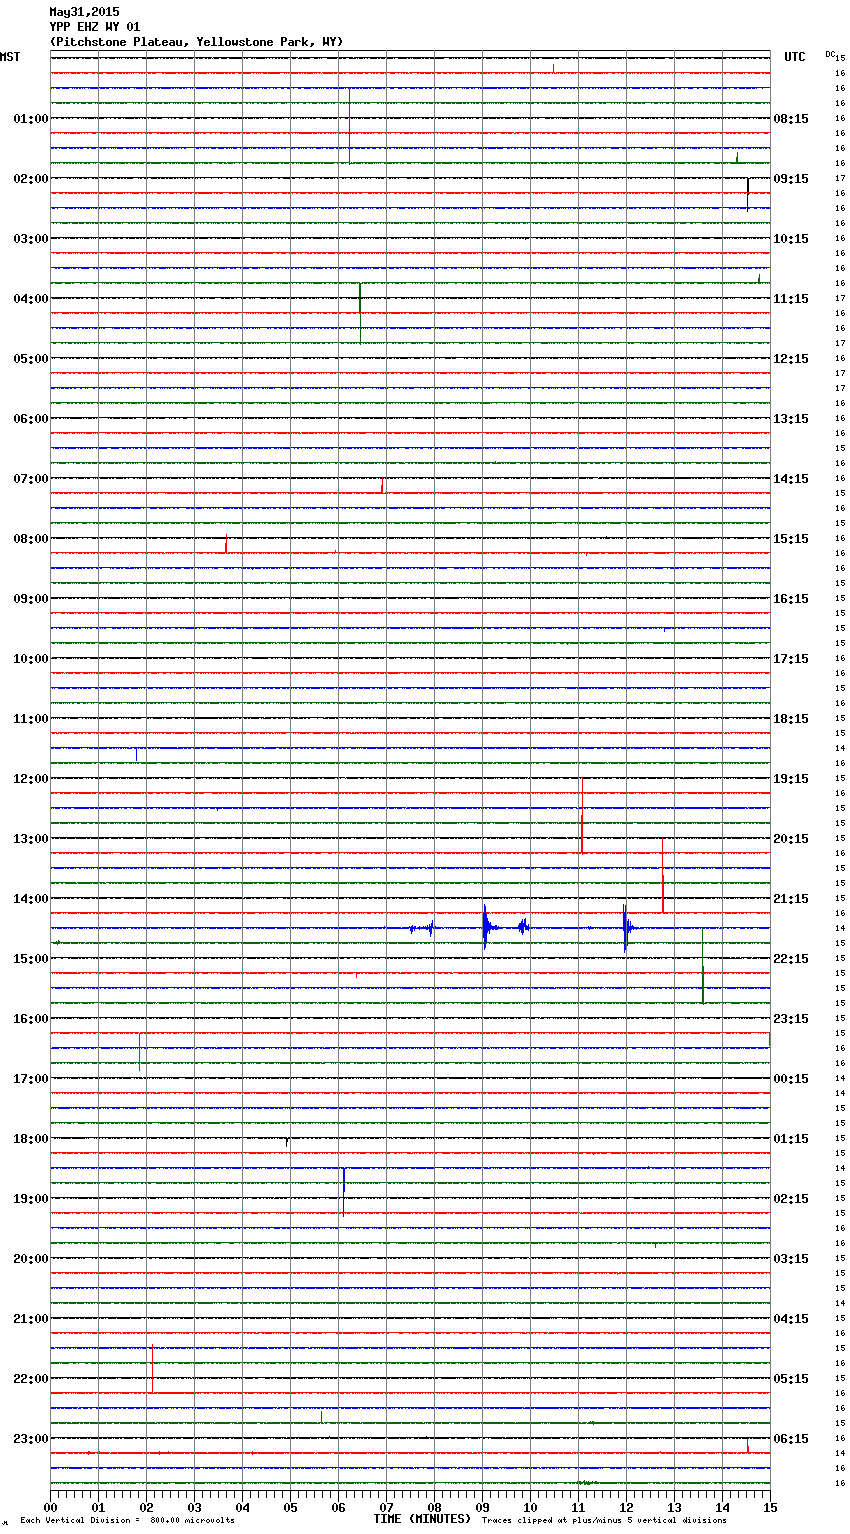Click the Pitchstone Plateau location subtitle
Image resolution: width=850 pixels, height=1534 pixels.
(196, 42)
